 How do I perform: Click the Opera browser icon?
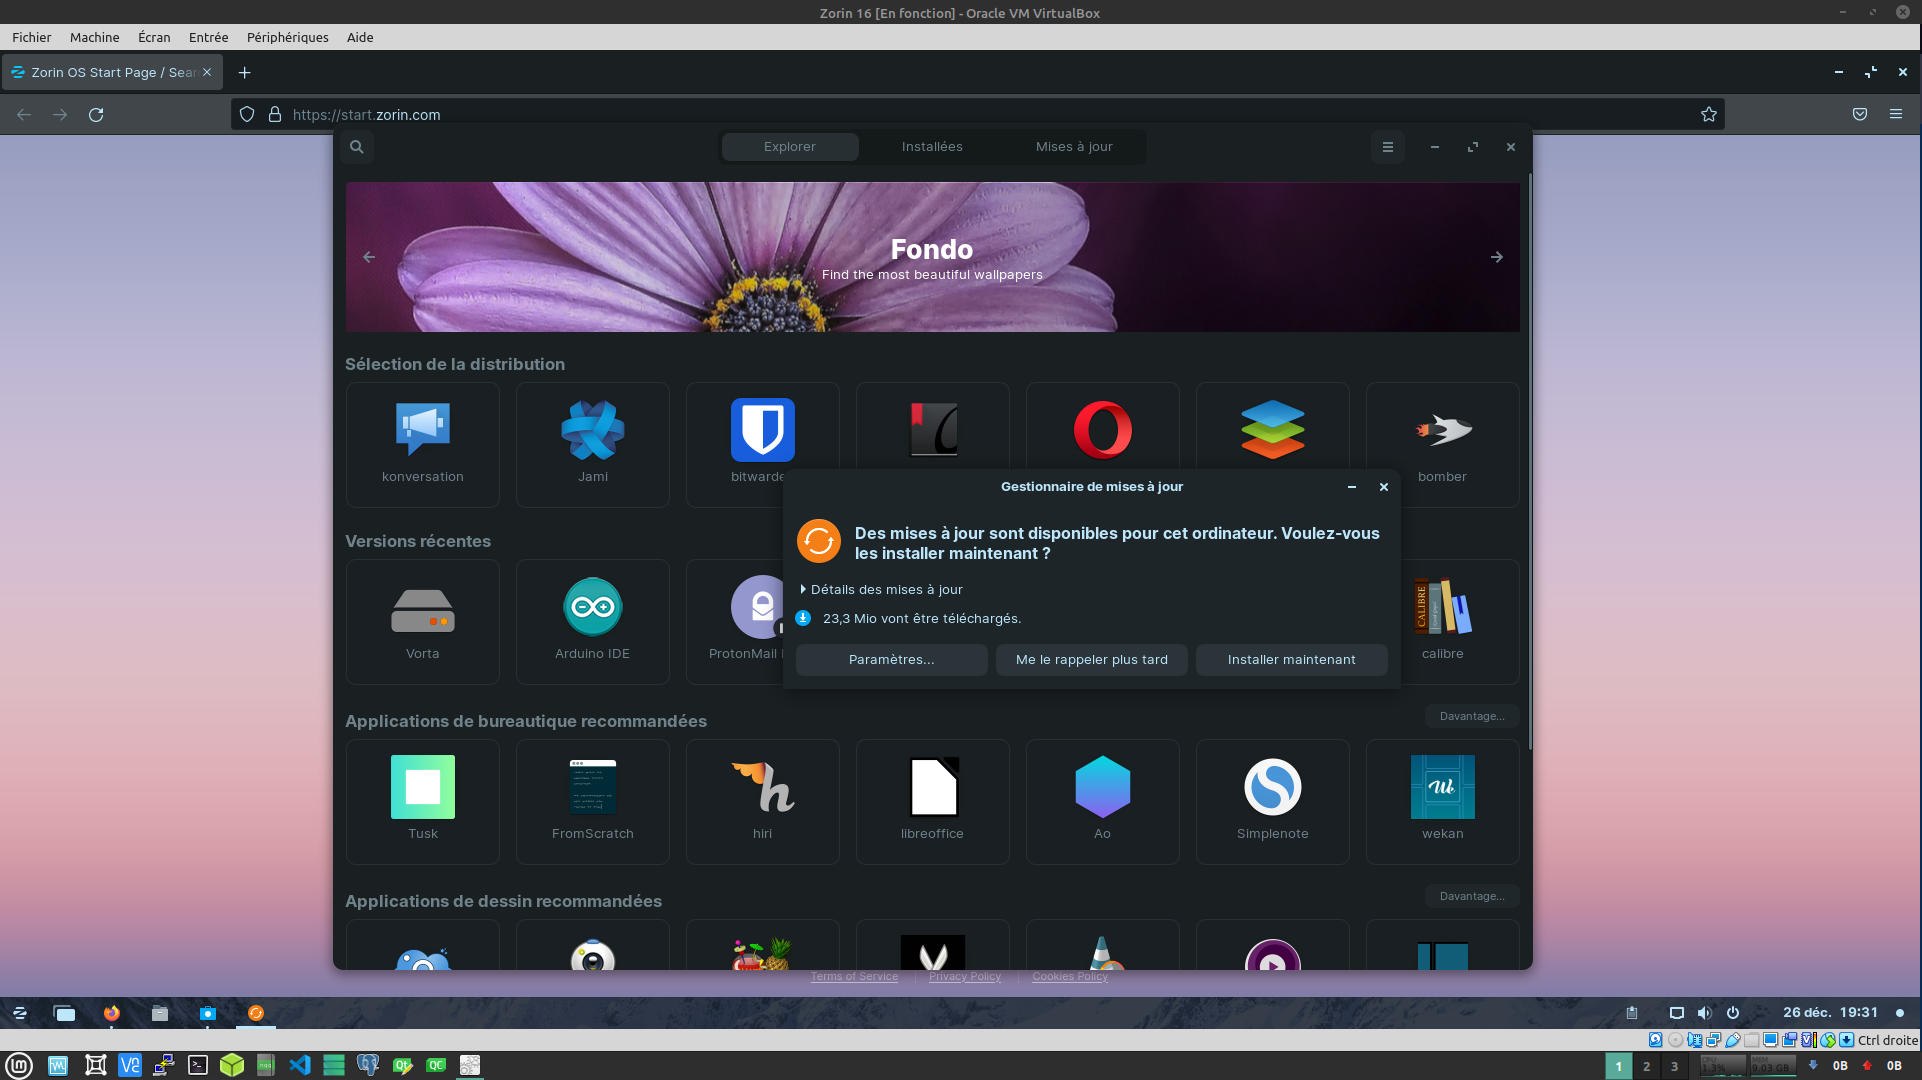1102,430
